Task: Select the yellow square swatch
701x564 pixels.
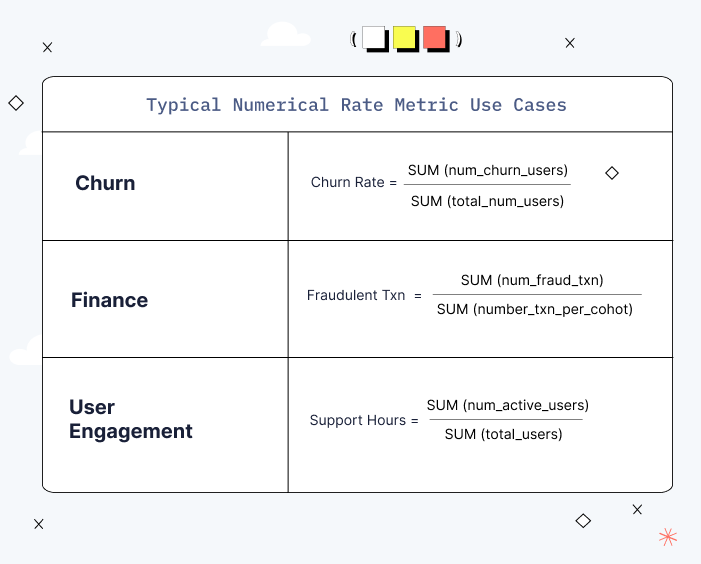Action: point(404,39)
